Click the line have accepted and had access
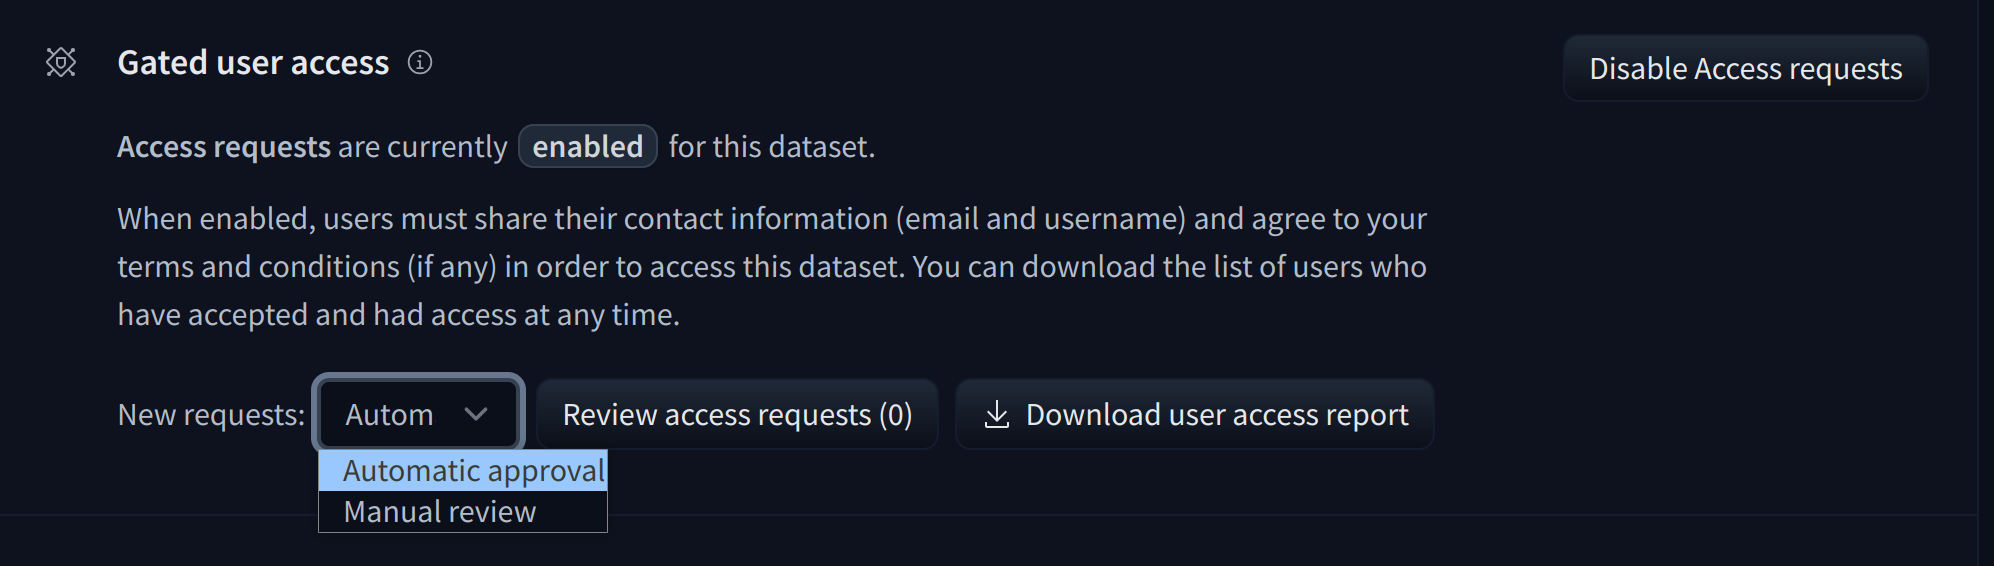Screen dimensions: 1994x566 click(398, 314)
